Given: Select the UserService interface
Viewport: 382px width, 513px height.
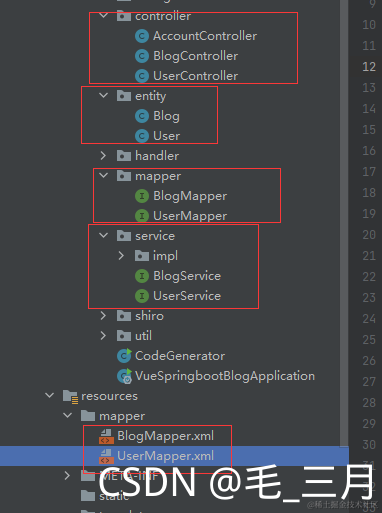Looking at the screenshot, I should [187, 296].
